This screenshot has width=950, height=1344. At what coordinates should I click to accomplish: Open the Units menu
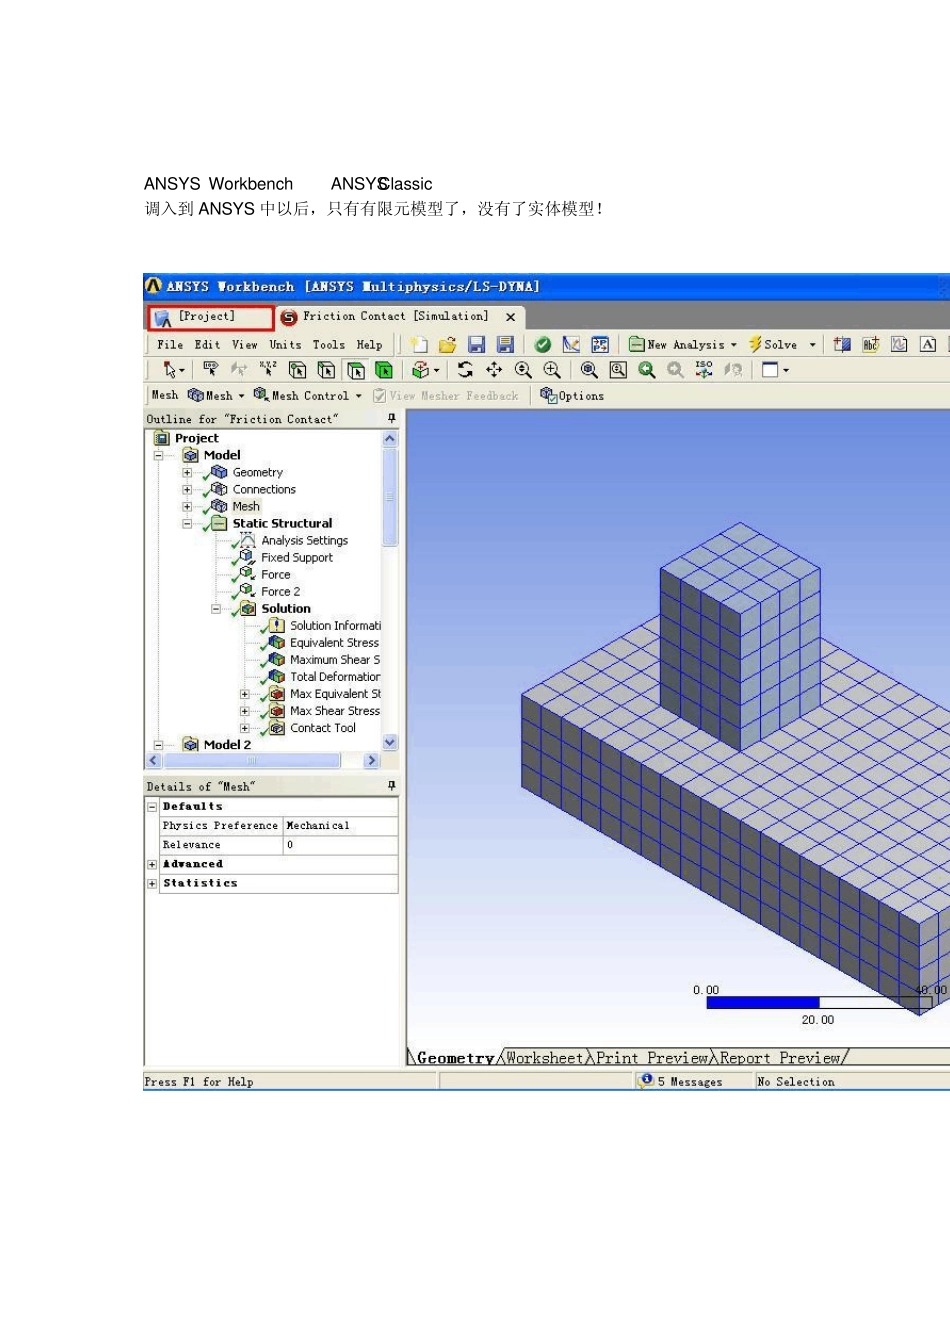(285, 345)
